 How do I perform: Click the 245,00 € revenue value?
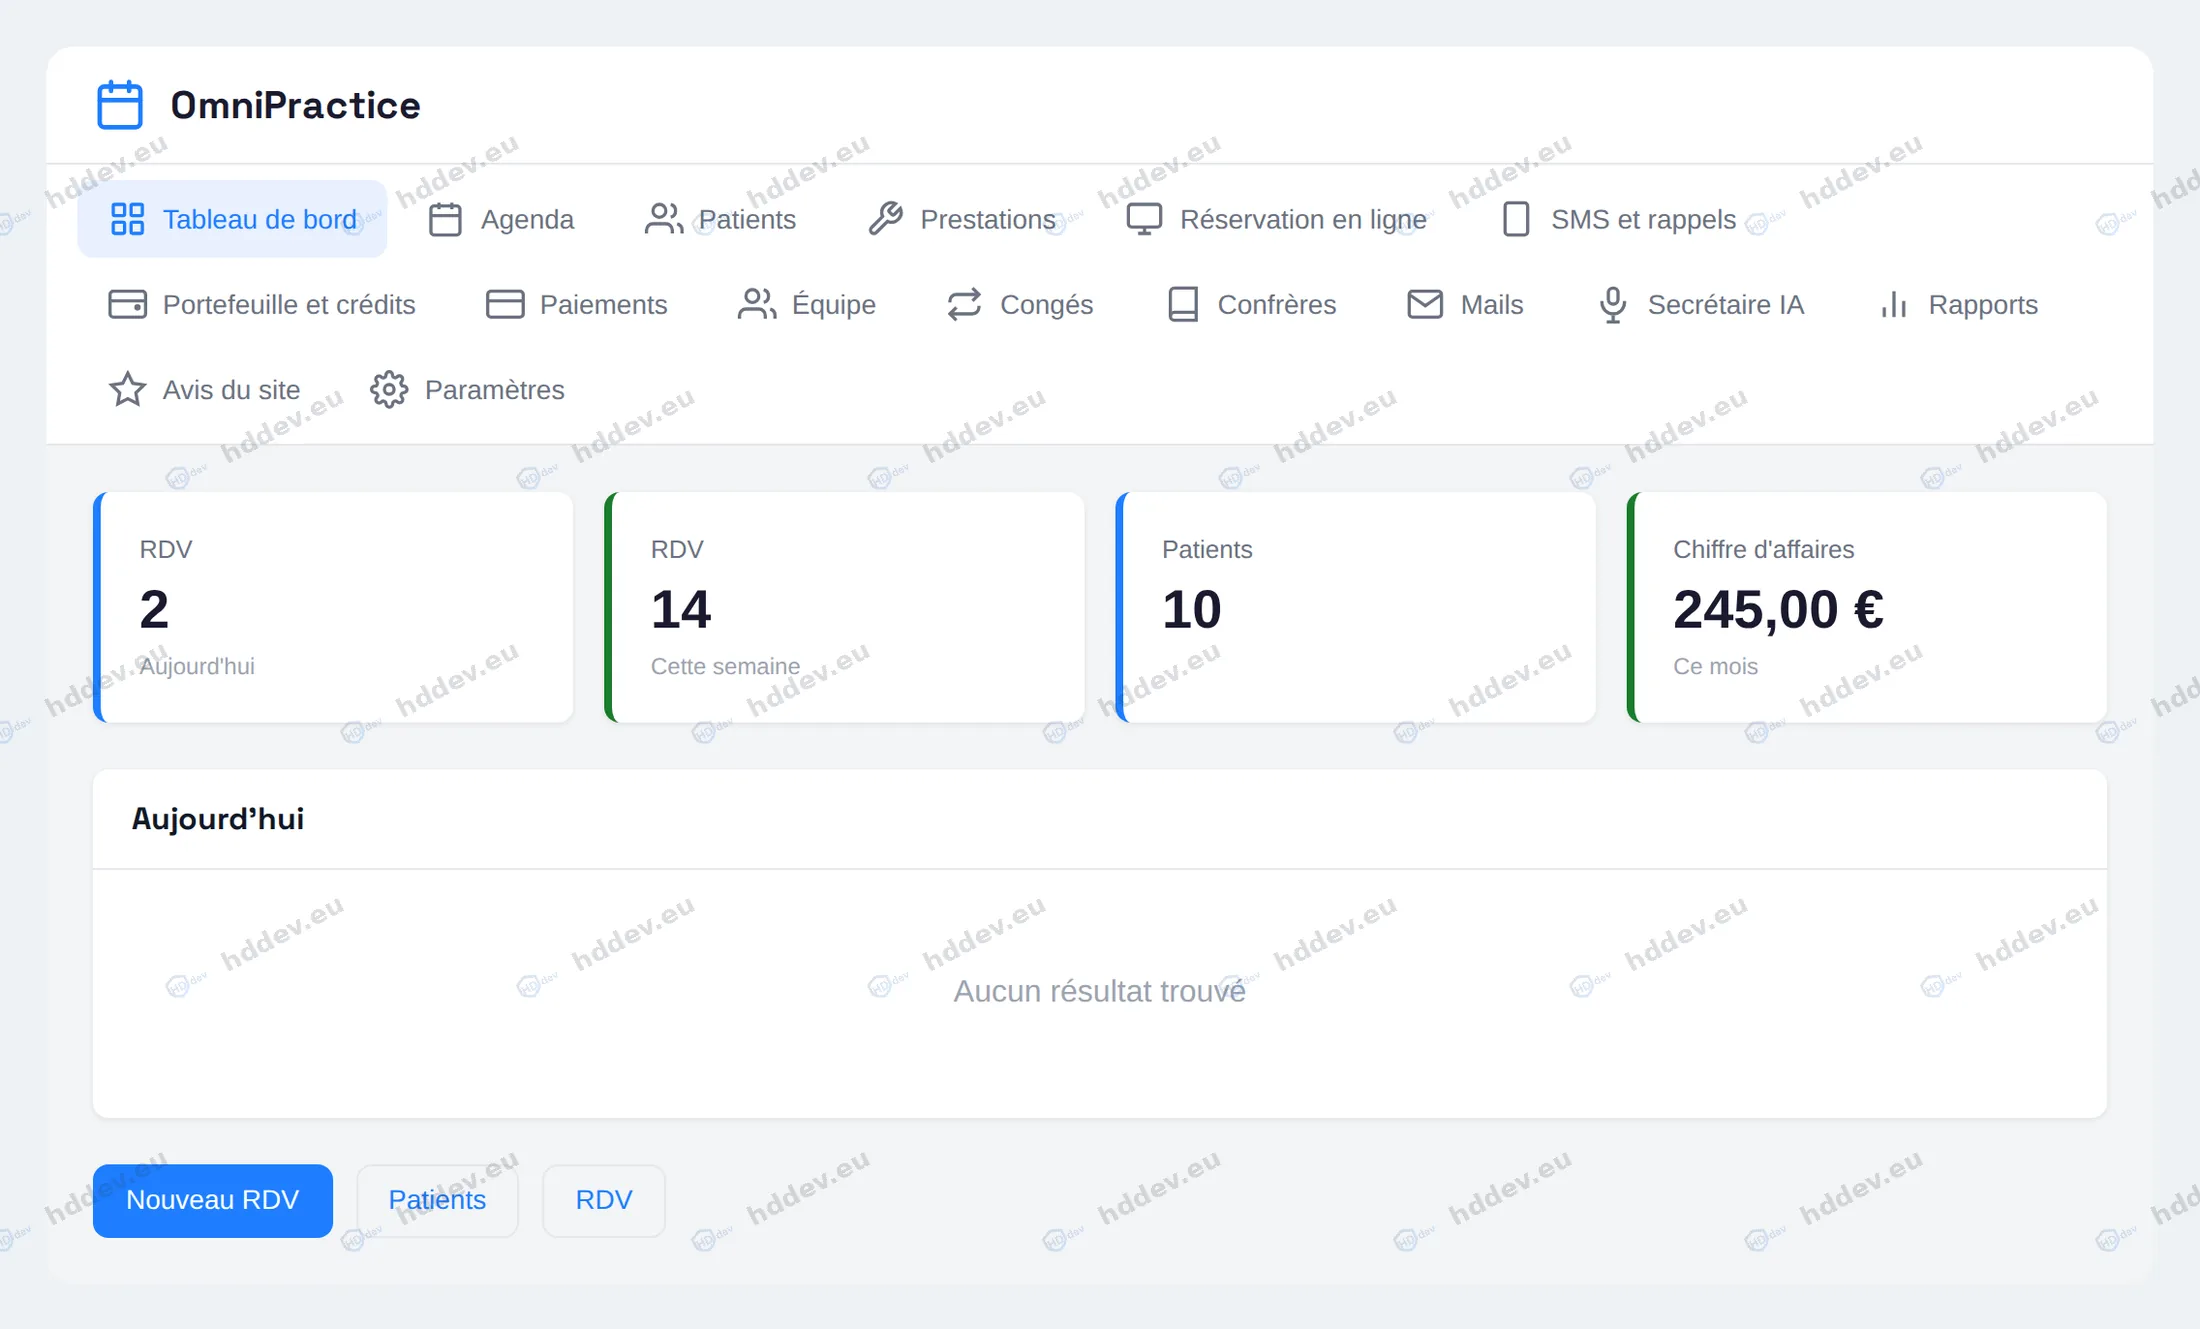point(1778,609)
